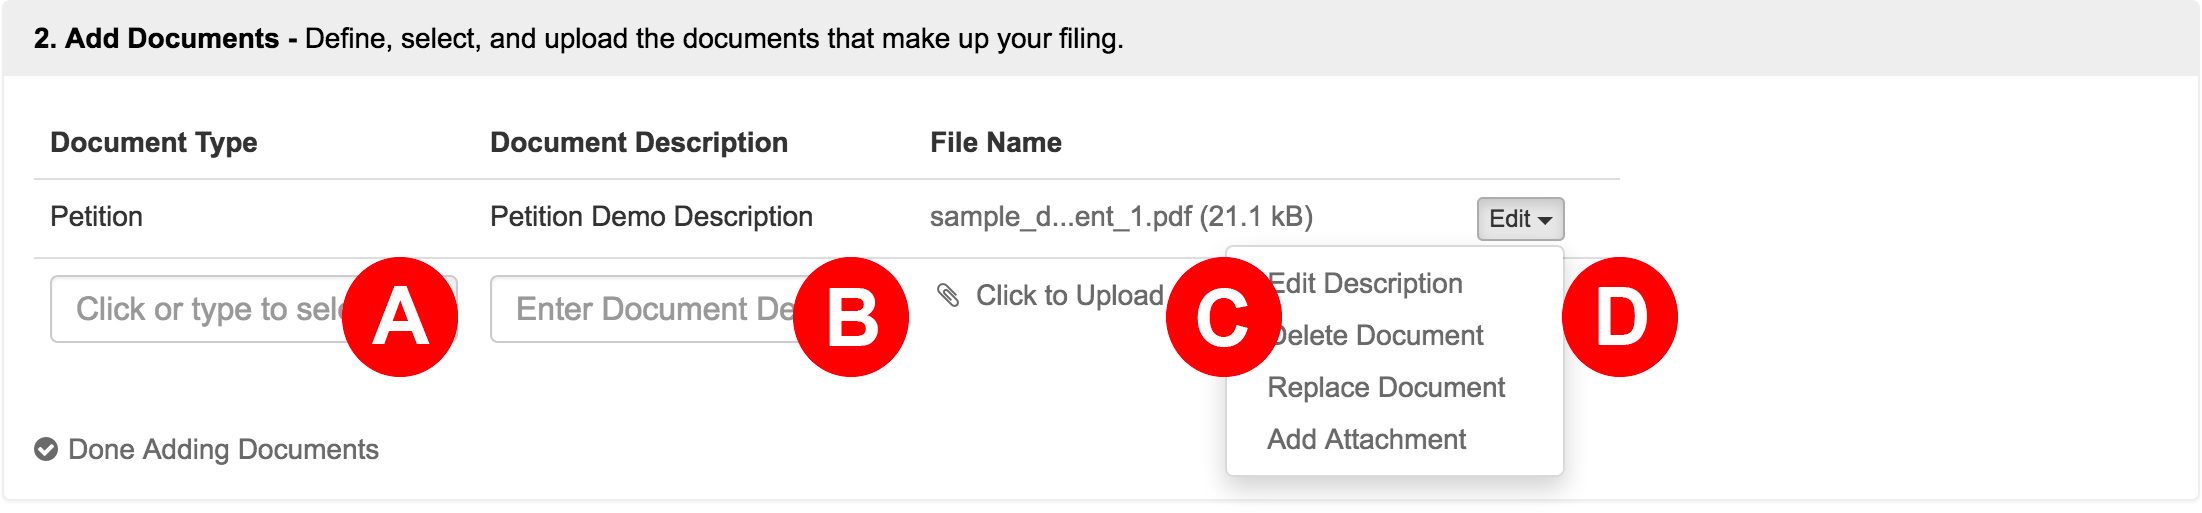Click the paperclip upload icon
Screen dimensions: 2202x513
point(947,295)
